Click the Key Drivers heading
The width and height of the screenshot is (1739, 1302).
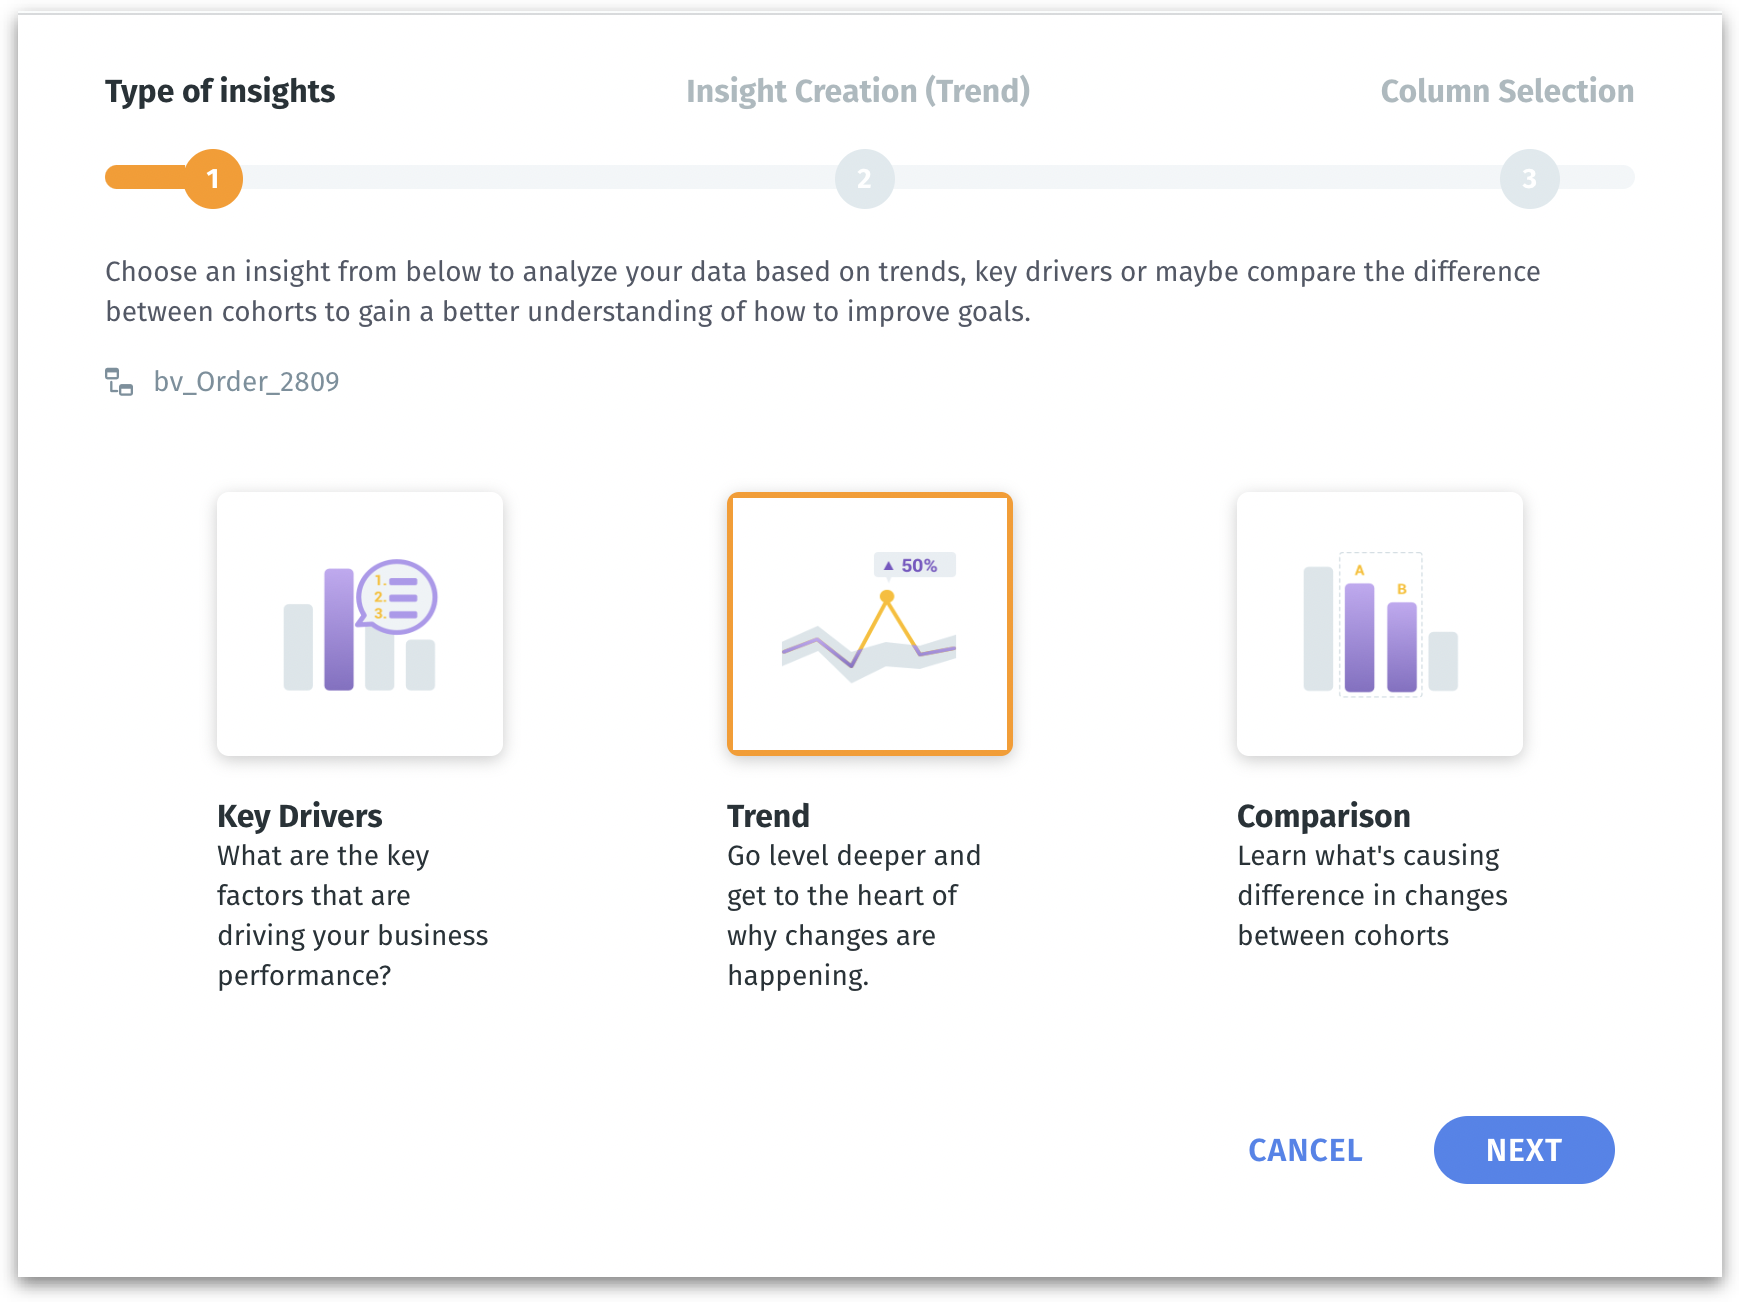point(300,816)
